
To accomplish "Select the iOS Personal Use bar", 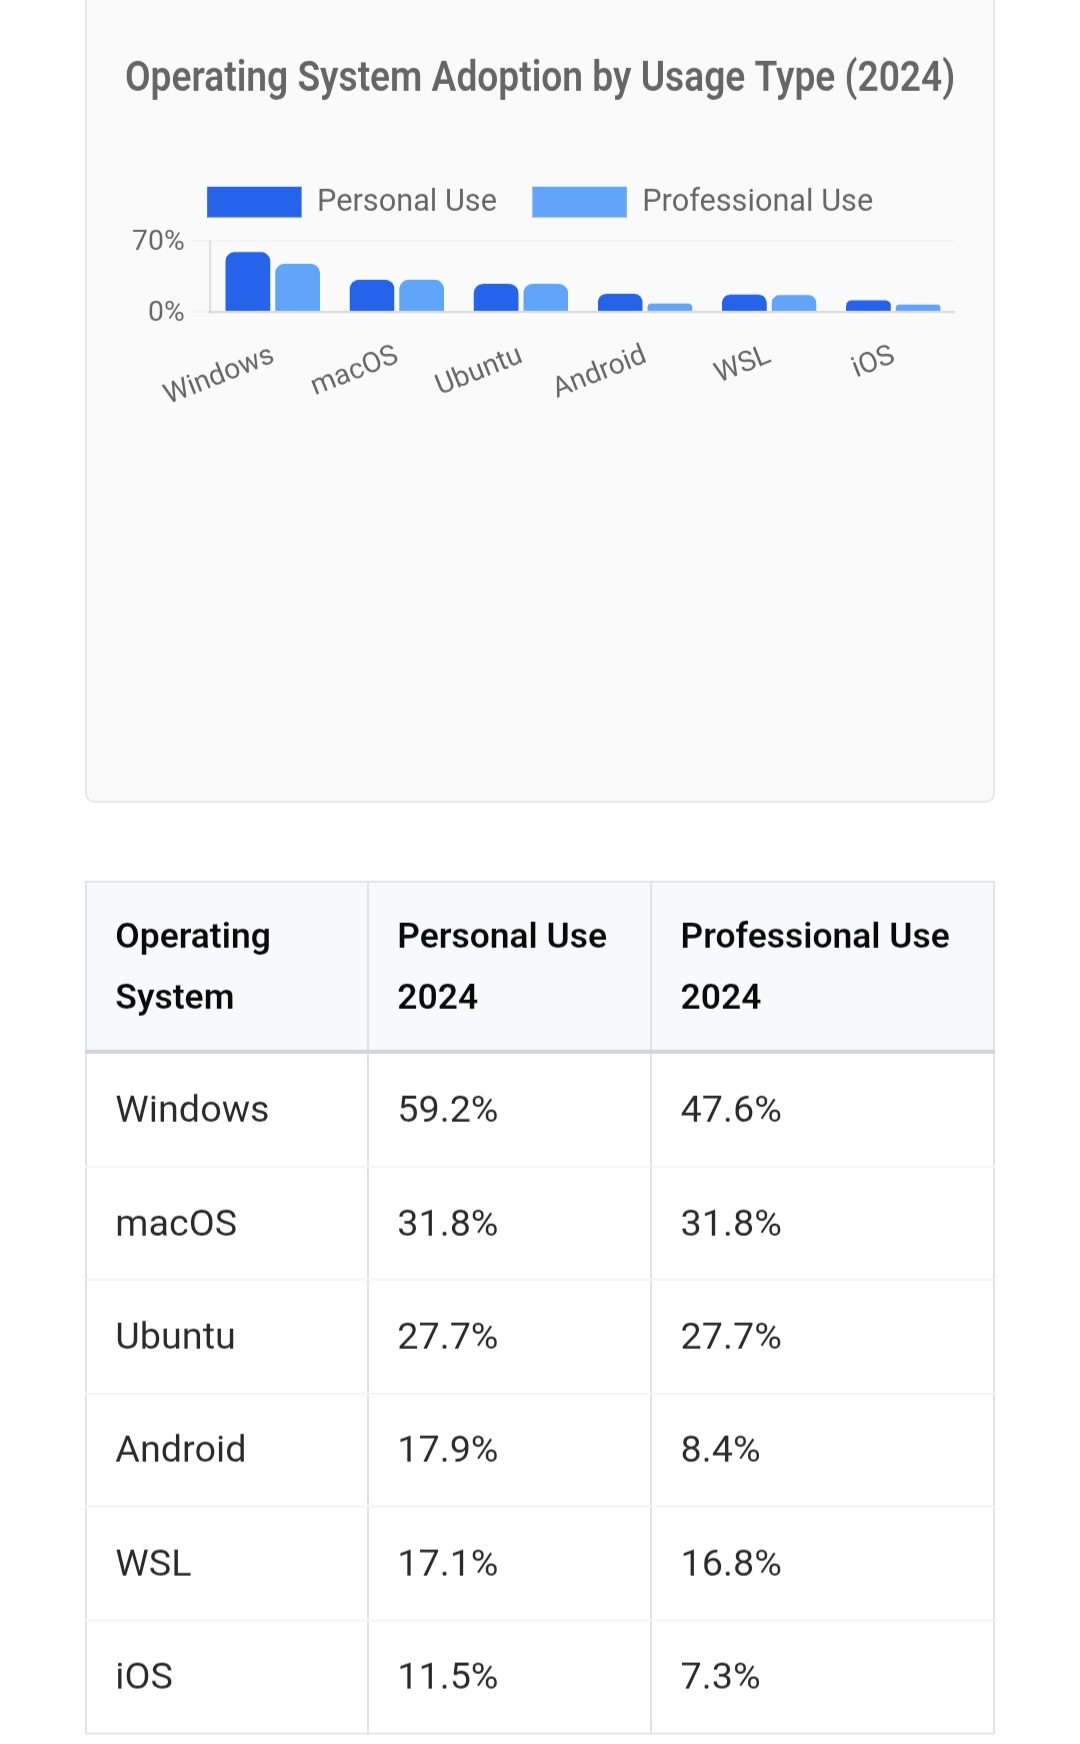I will 868,306.
